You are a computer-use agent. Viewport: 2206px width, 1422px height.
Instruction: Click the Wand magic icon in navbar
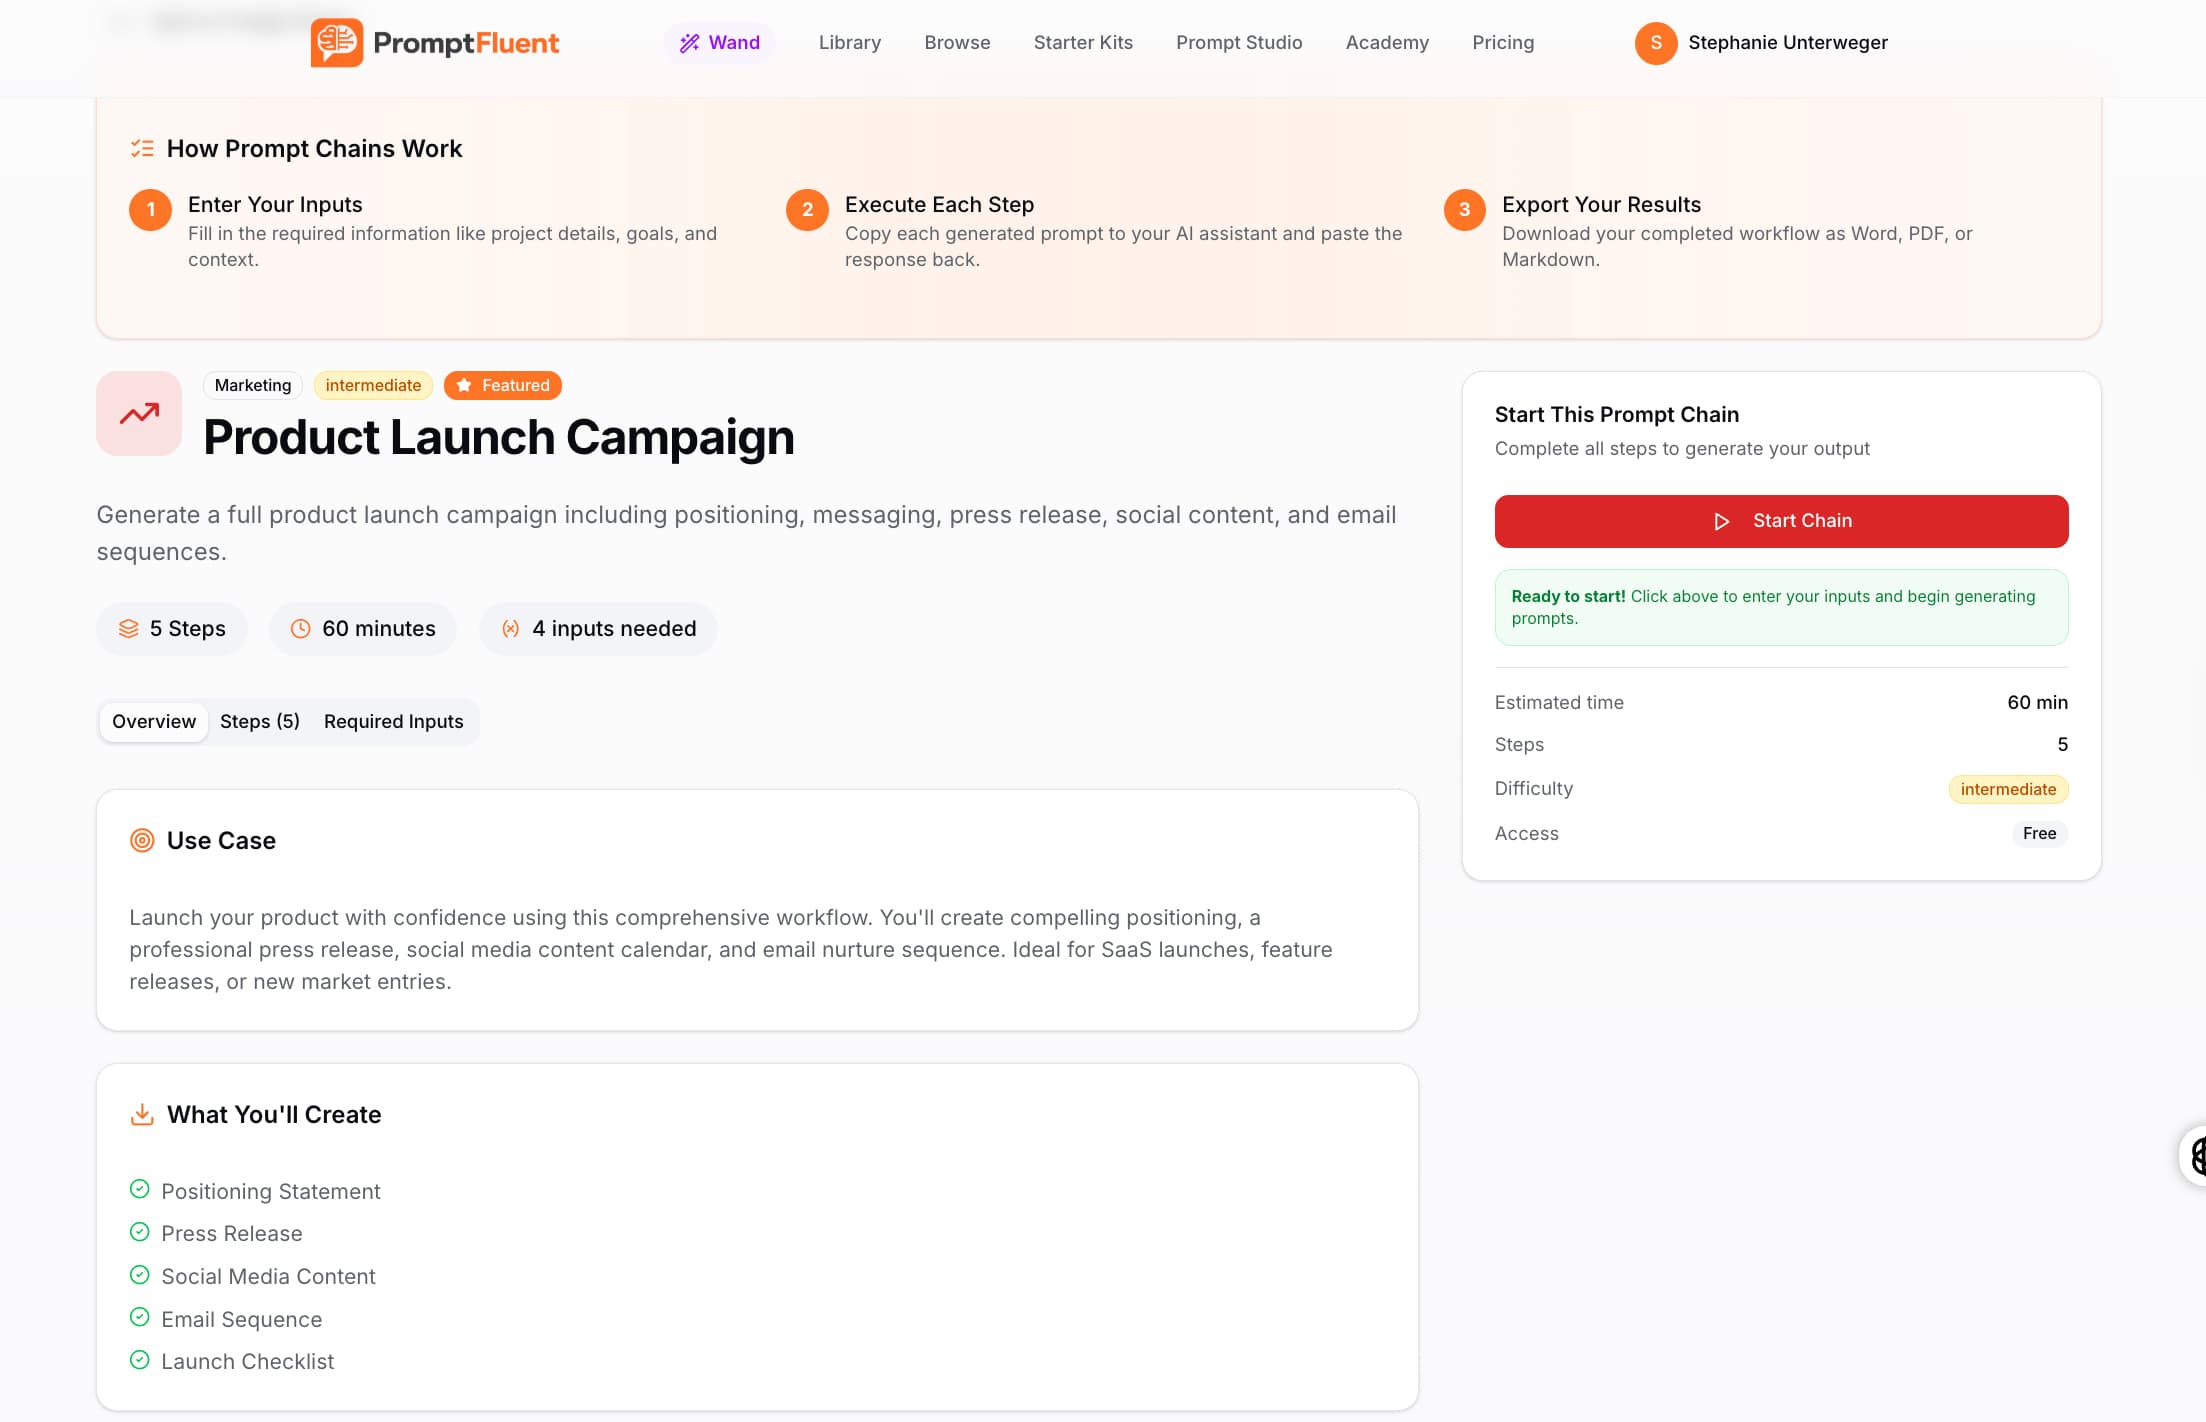689,43
